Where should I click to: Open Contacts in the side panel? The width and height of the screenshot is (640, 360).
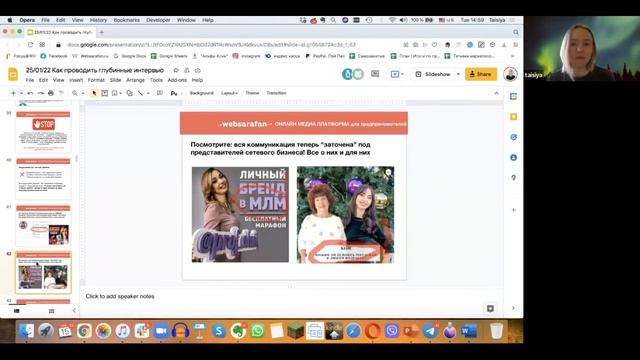pyautogui.click(x=513, y=158)
